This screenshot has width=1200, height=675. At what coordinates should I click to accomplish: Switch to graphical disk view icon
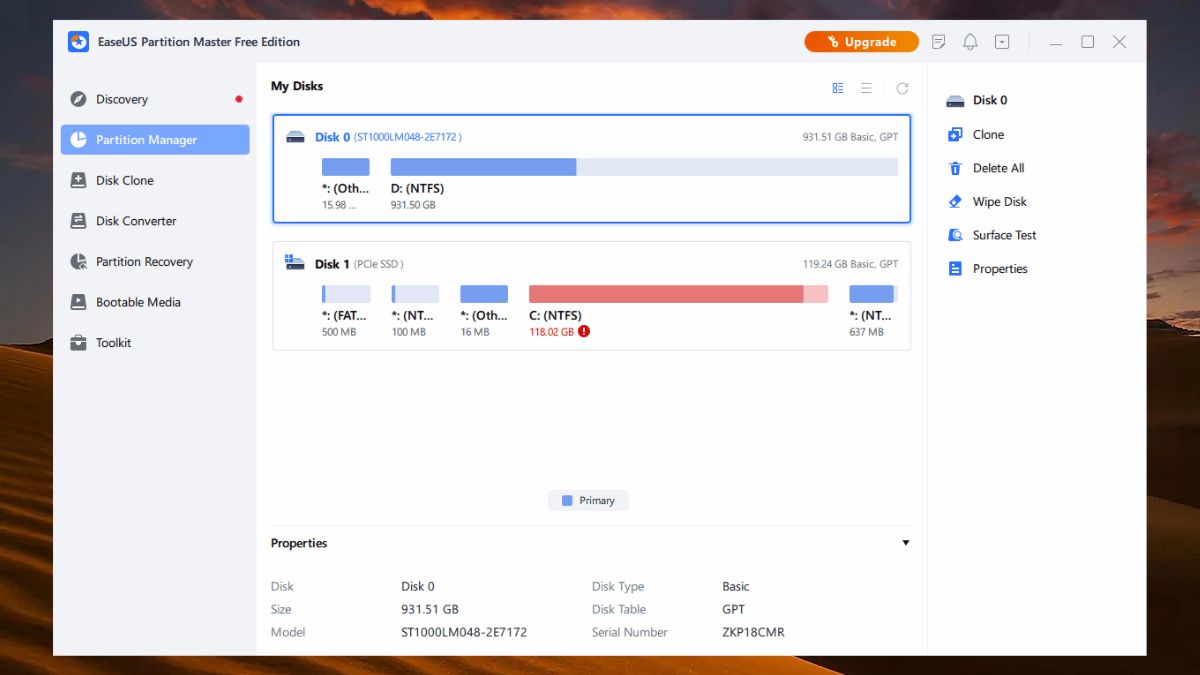838,88
